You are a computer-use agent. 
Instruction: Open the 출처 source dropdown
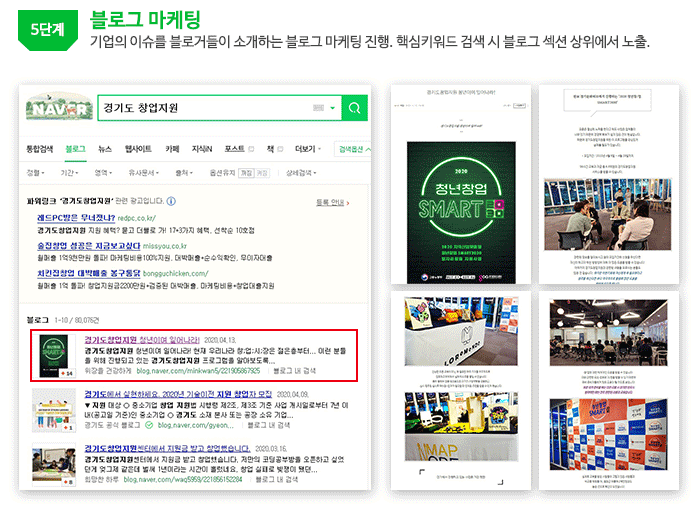[184, 173]
